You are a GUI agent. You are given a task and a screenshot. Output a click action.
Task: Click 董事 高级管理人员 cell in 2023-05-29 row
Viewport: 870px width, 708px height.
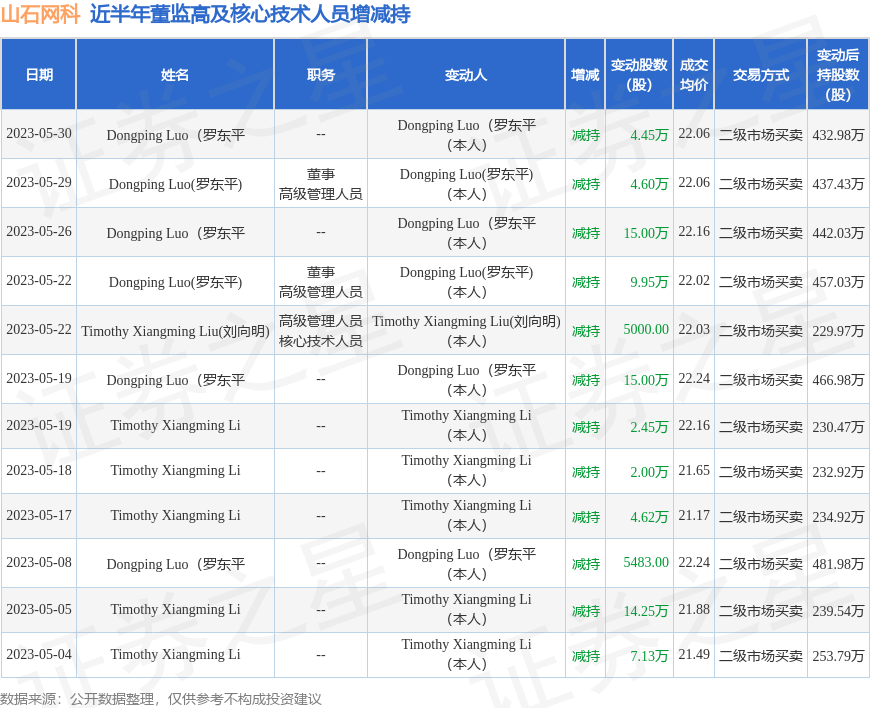(321, 184)
